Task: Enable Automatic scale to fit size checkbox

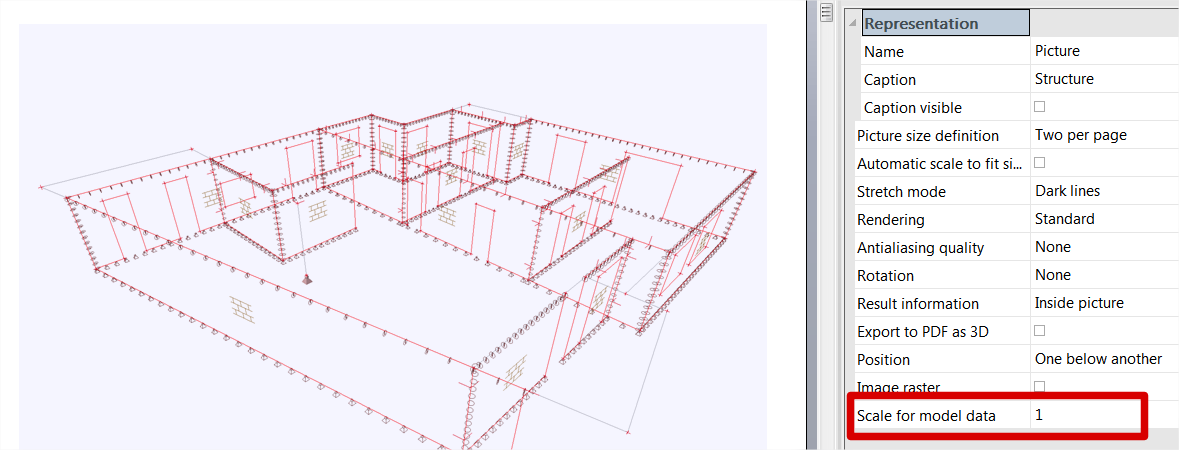Action: pos(1039,162)
